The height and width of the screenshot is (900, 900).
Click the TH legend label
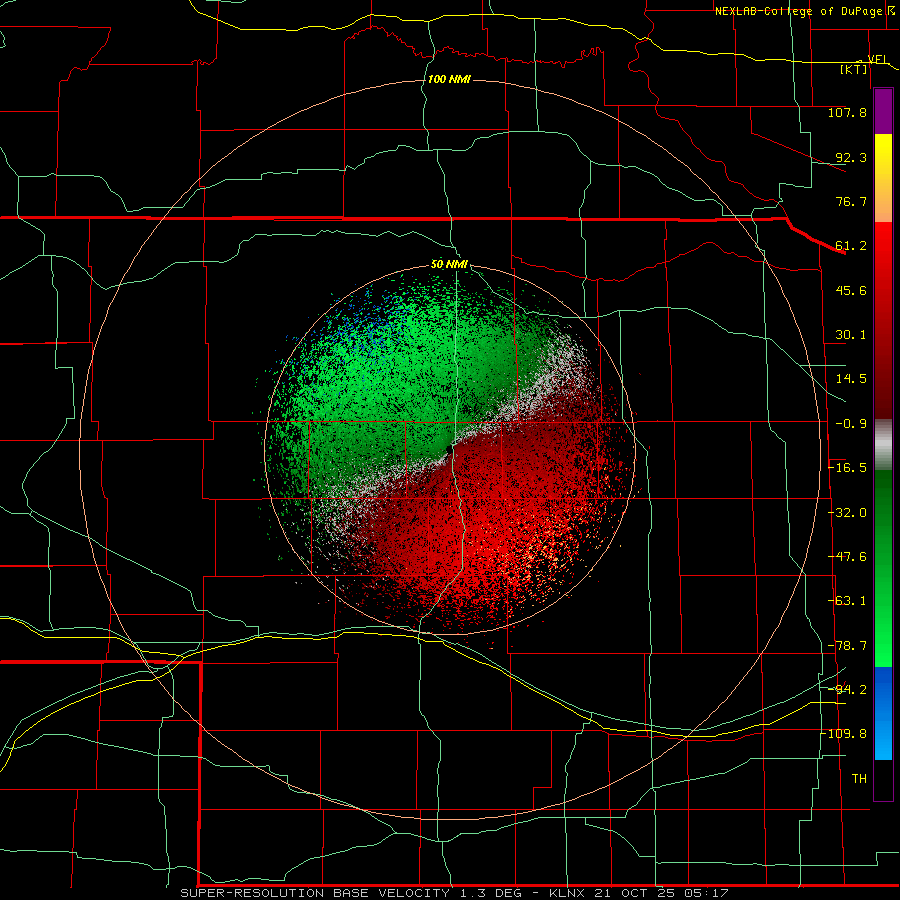pos(859,779)
